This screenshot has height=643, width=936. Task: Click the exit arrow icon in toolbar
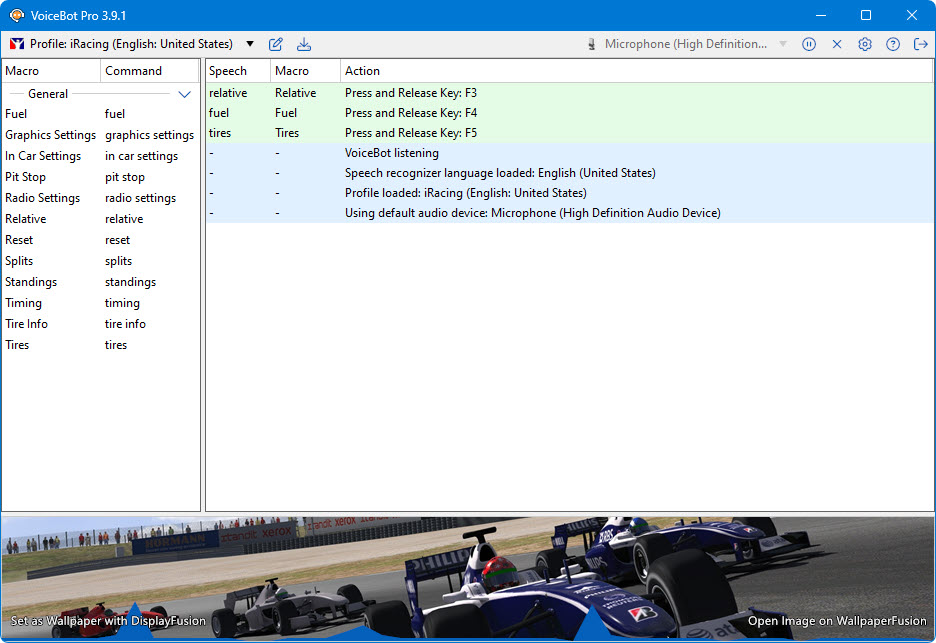pos(921,44)
